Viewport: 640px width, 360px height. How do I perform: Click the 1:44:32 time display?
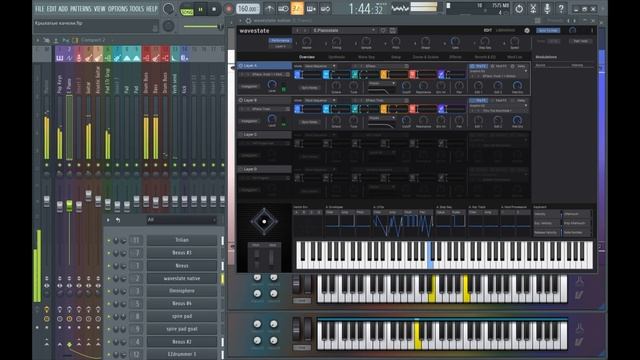(366, 9)
